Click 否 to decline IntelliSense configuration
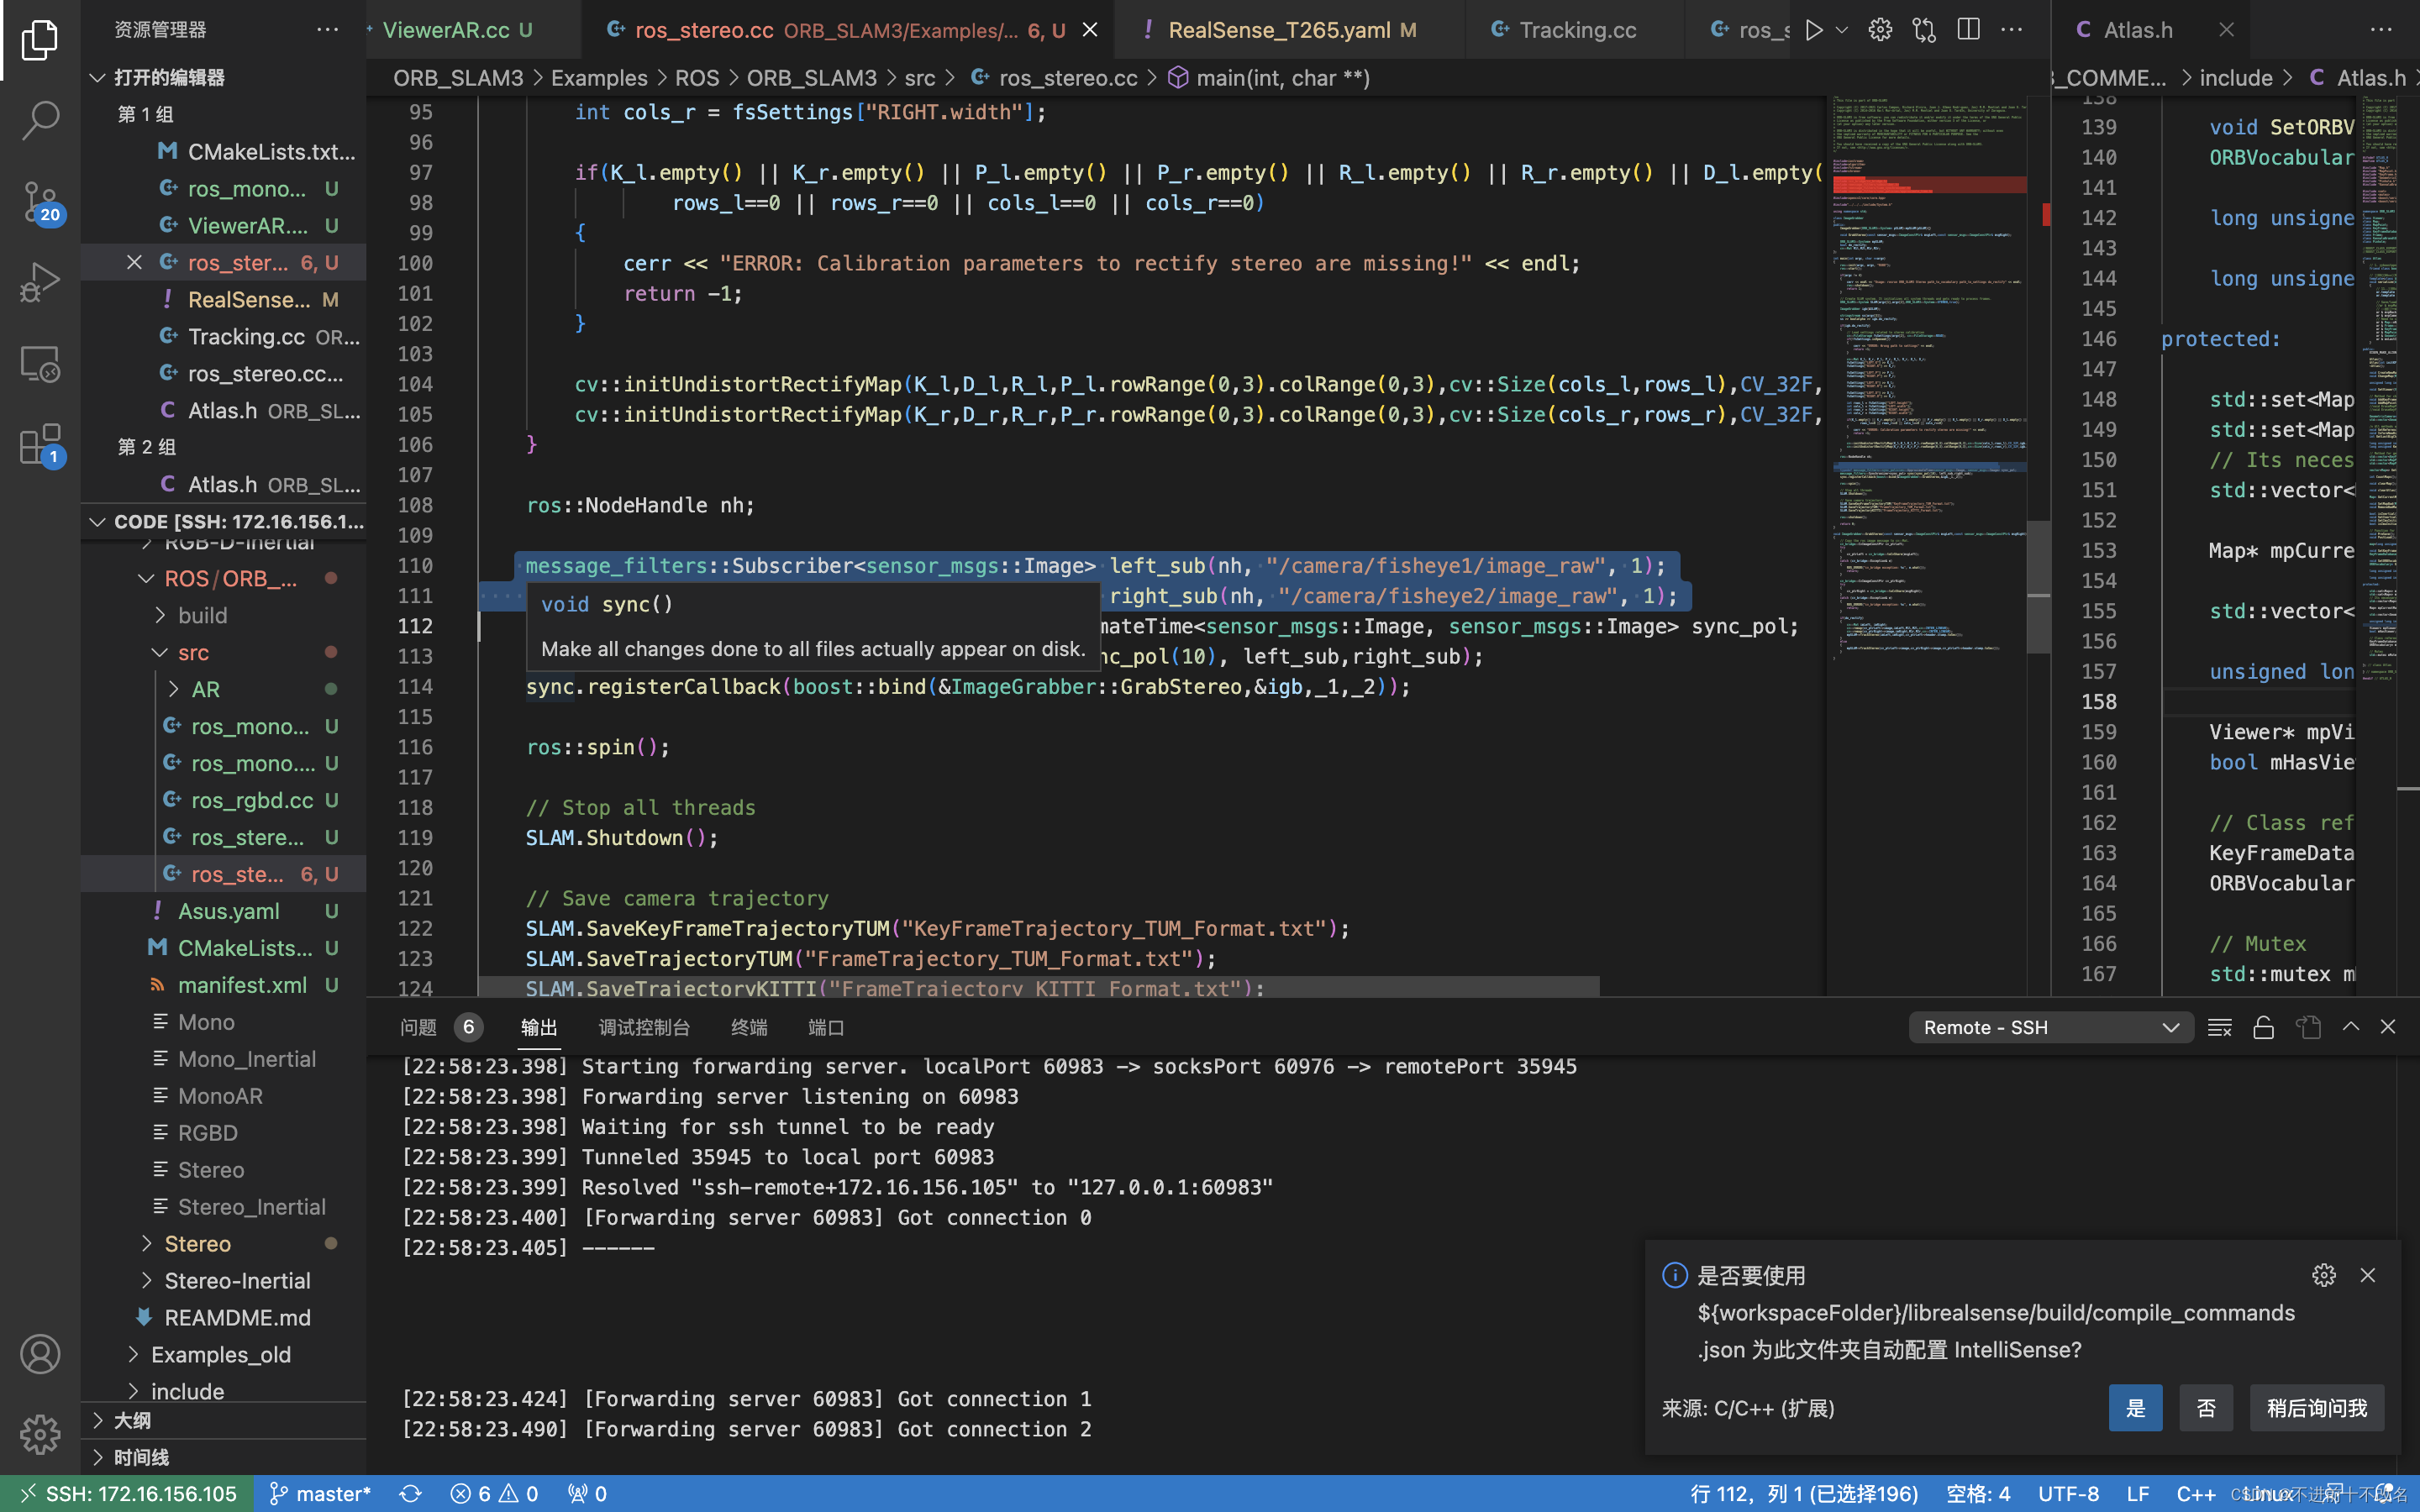Screen dimensions: 2420x1512 (2206, 1408)
